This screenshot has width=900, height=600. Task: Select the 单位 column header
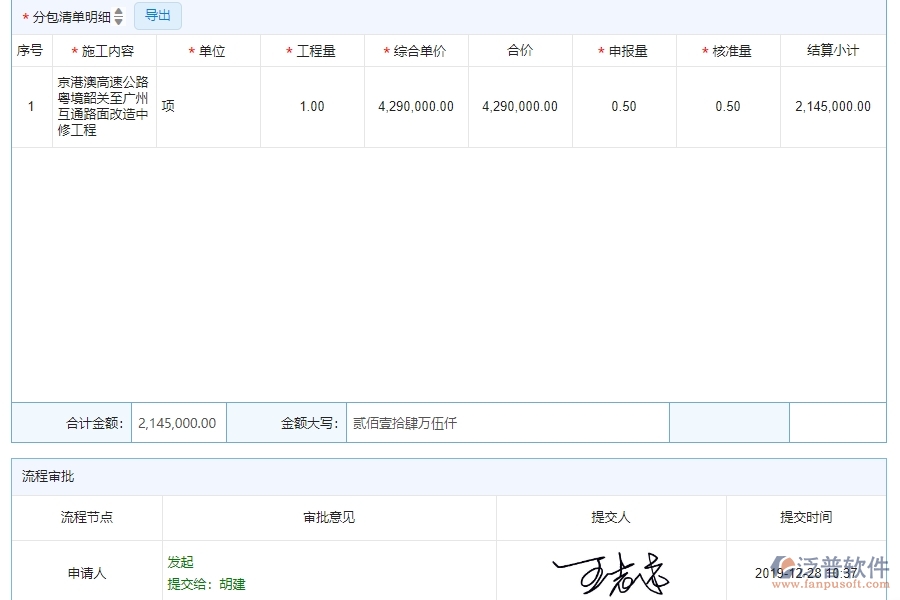pos(208,50)
